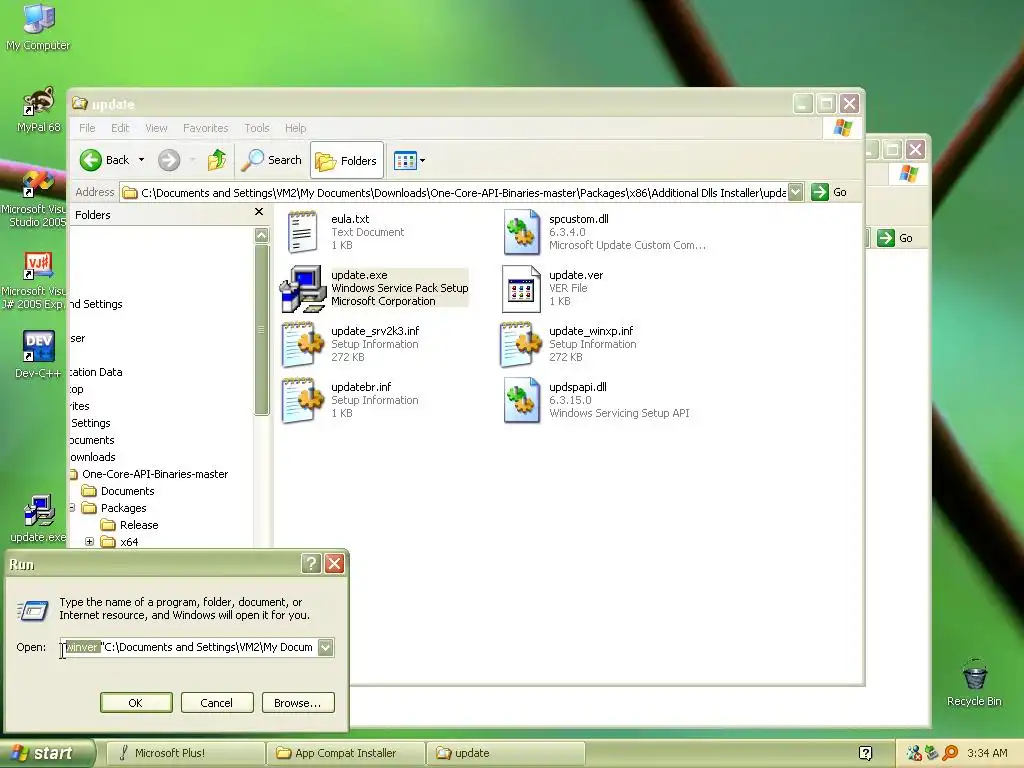Open the Help menu

pyautogui.click(x=295, y=128)
